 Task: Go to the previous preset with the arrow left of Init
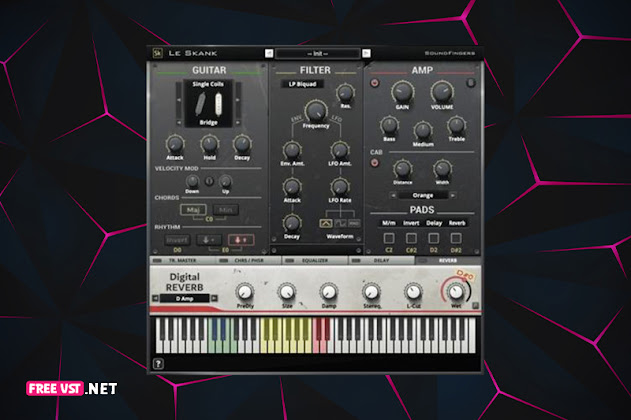269,53
